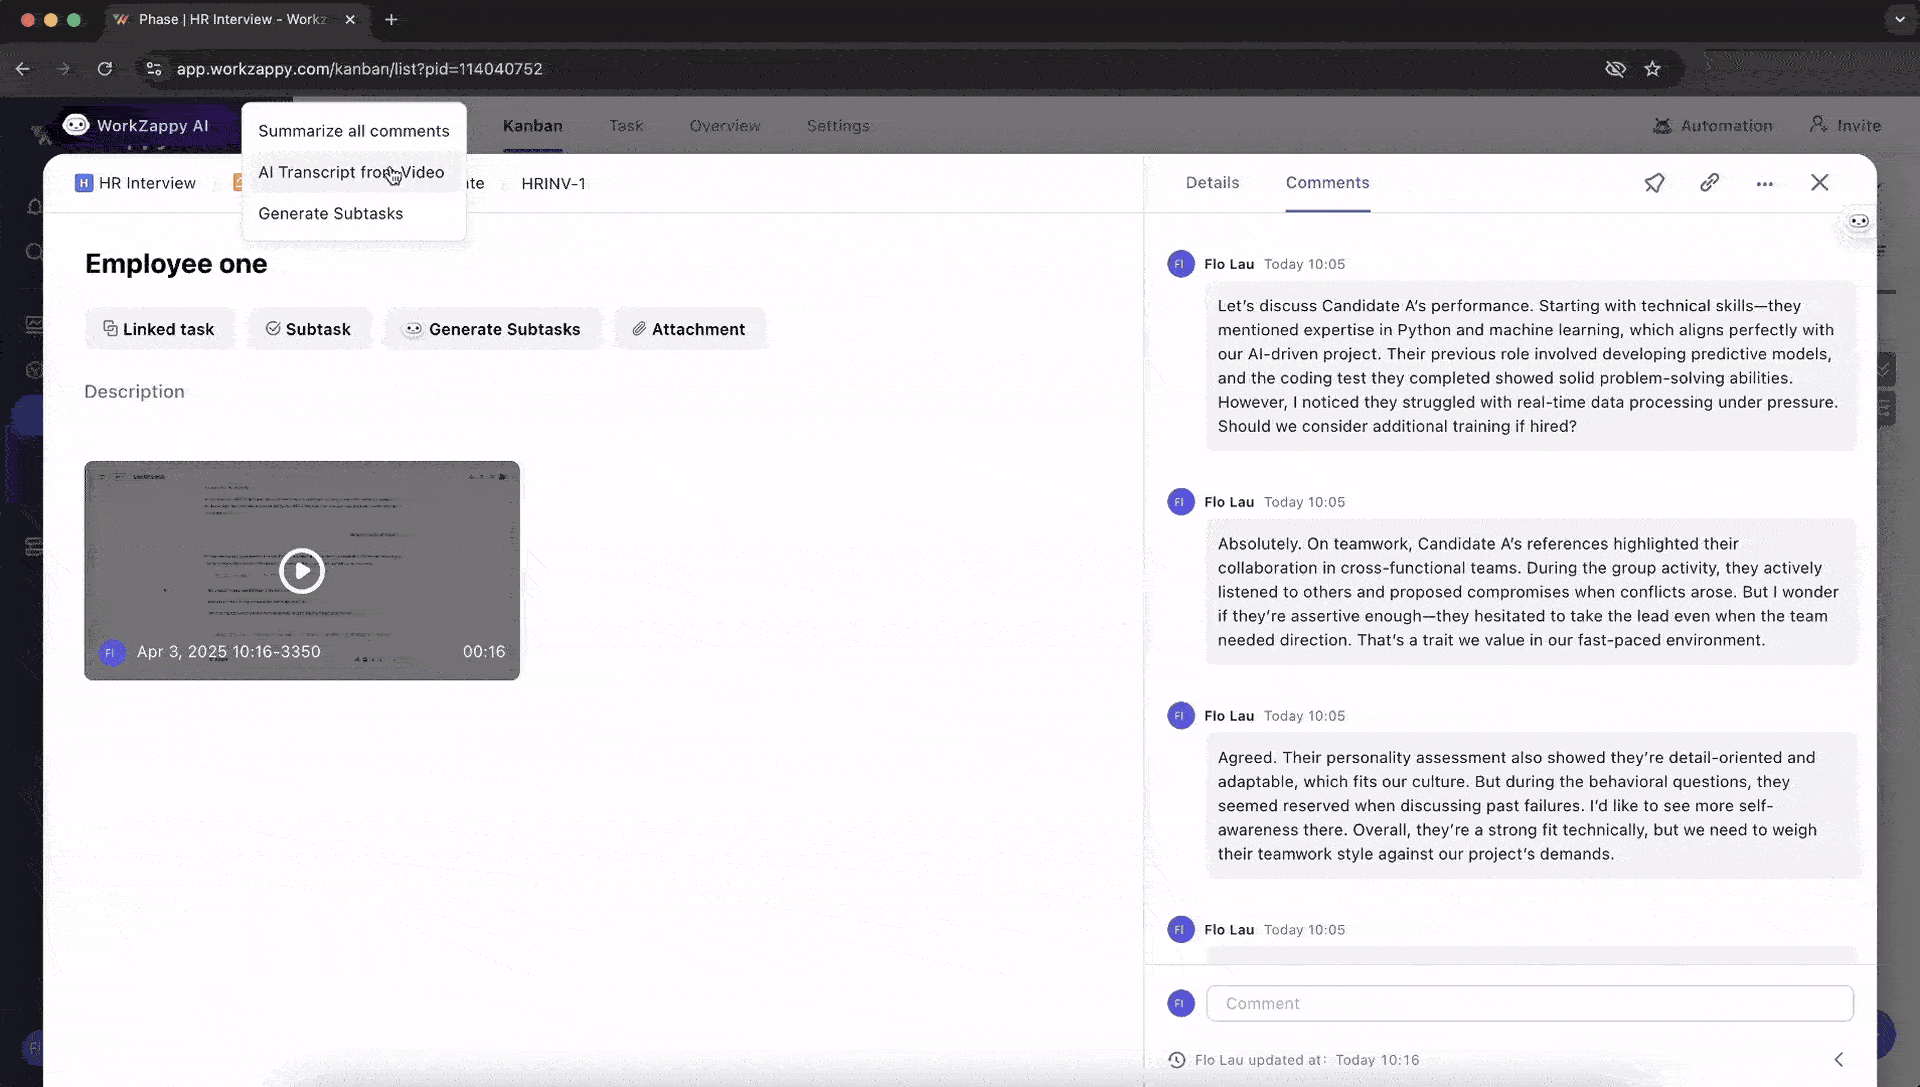This screenshot has width=1920, height=1087.
Task: Click the crossed-eye icon in address bar
Action: [x=1615, y=69]
